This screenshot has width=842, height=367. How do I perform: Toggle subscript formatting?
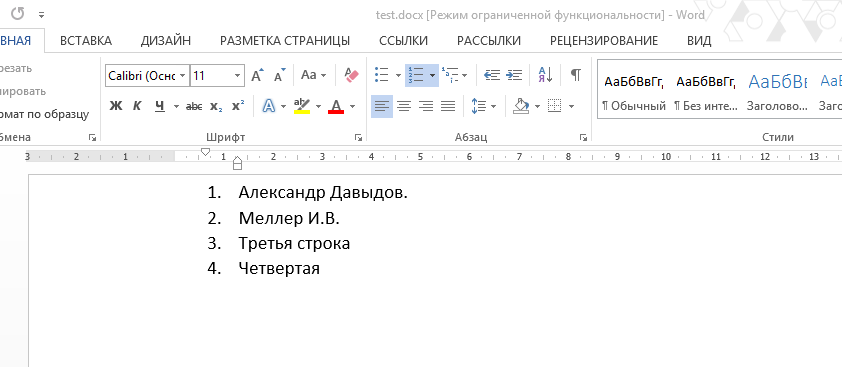pyautogui.click(x=216, y=106)
